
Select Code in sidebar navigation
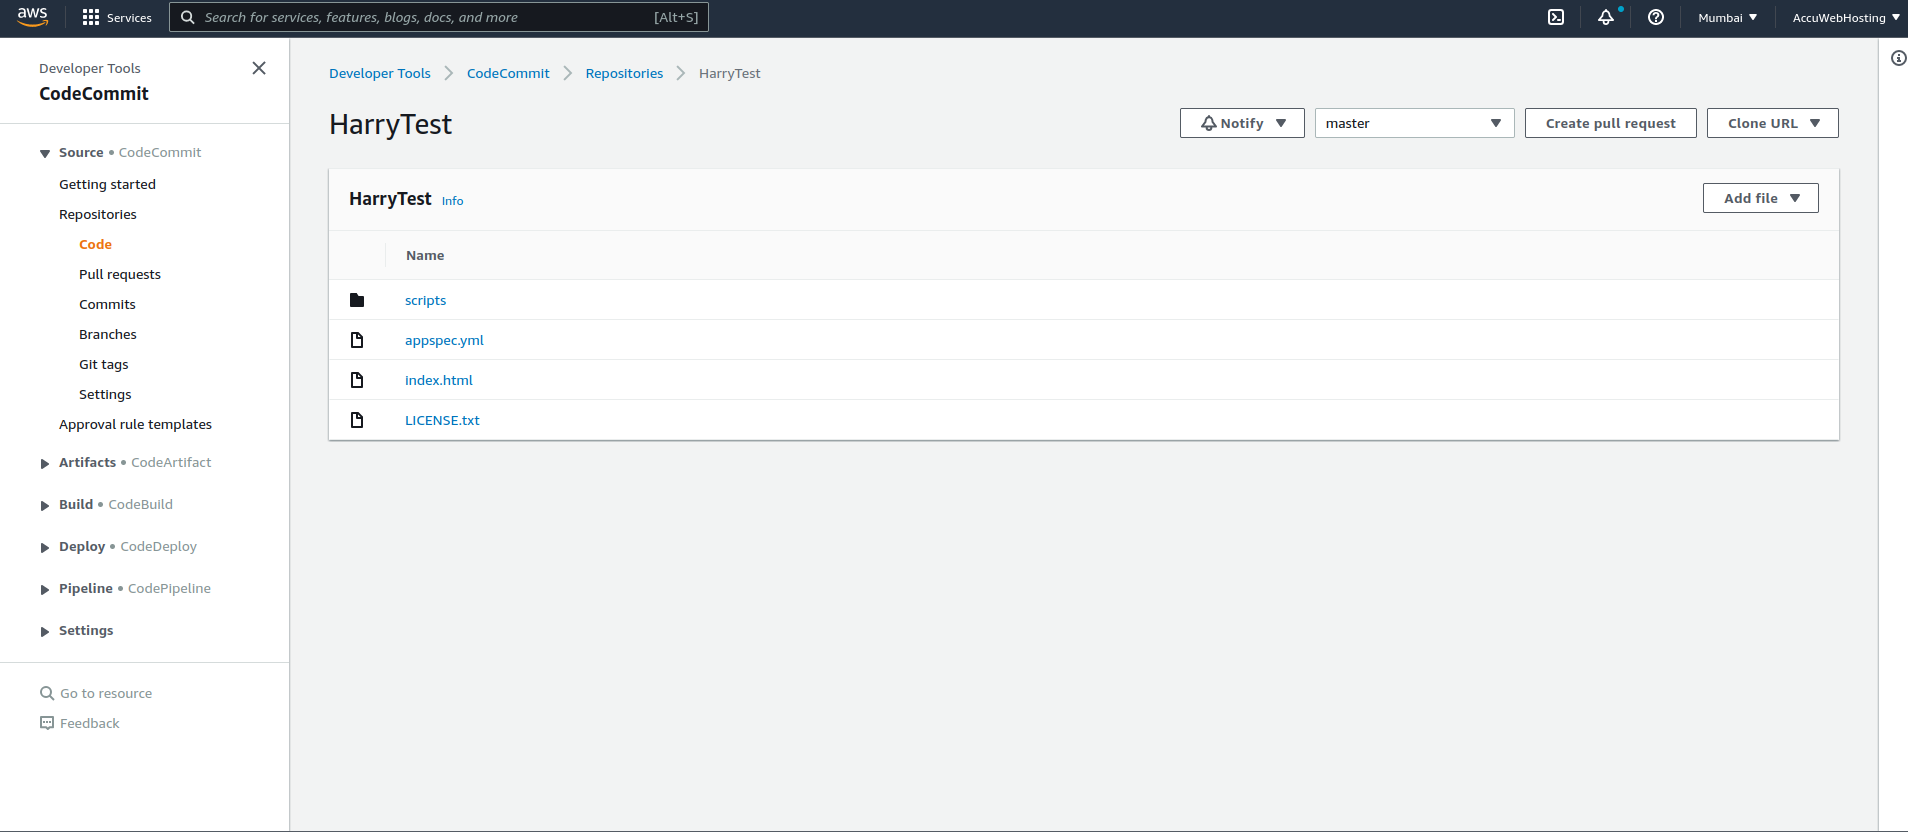(x=95, y=244)
